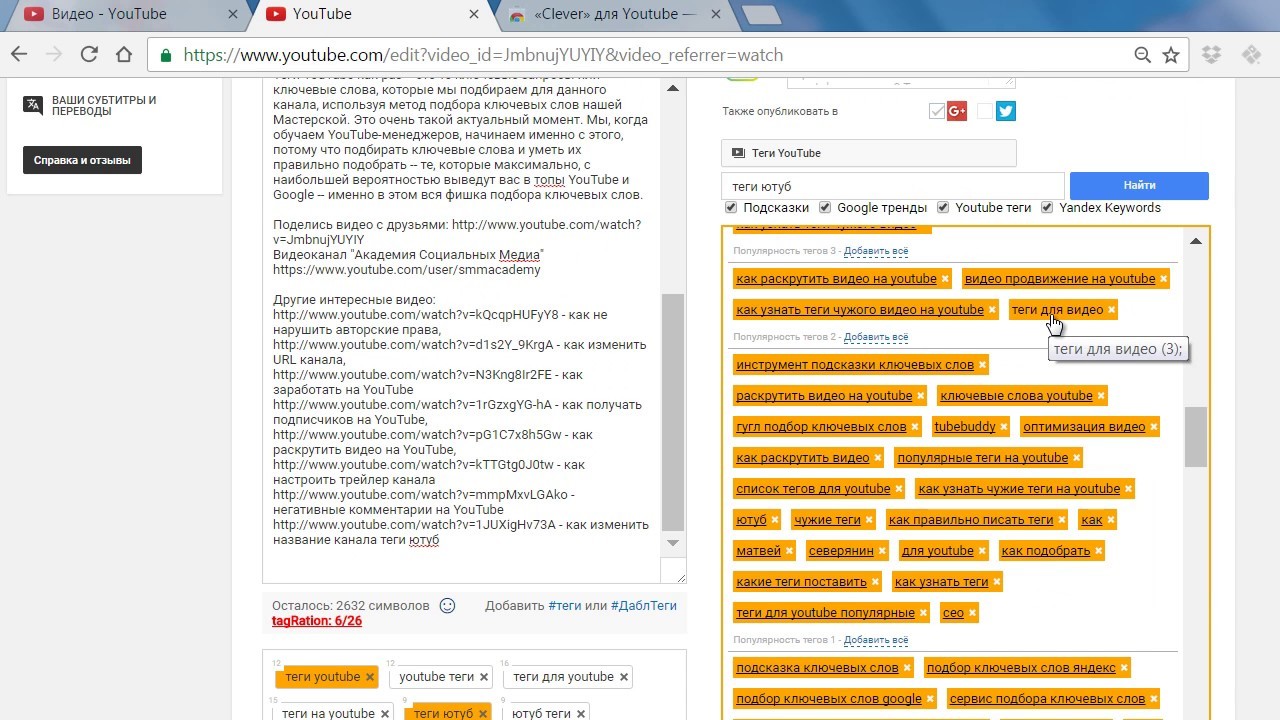Add suggested tag 'популярные теги на youtube'
Screen dimensions: 1280x720
[982, 458]
